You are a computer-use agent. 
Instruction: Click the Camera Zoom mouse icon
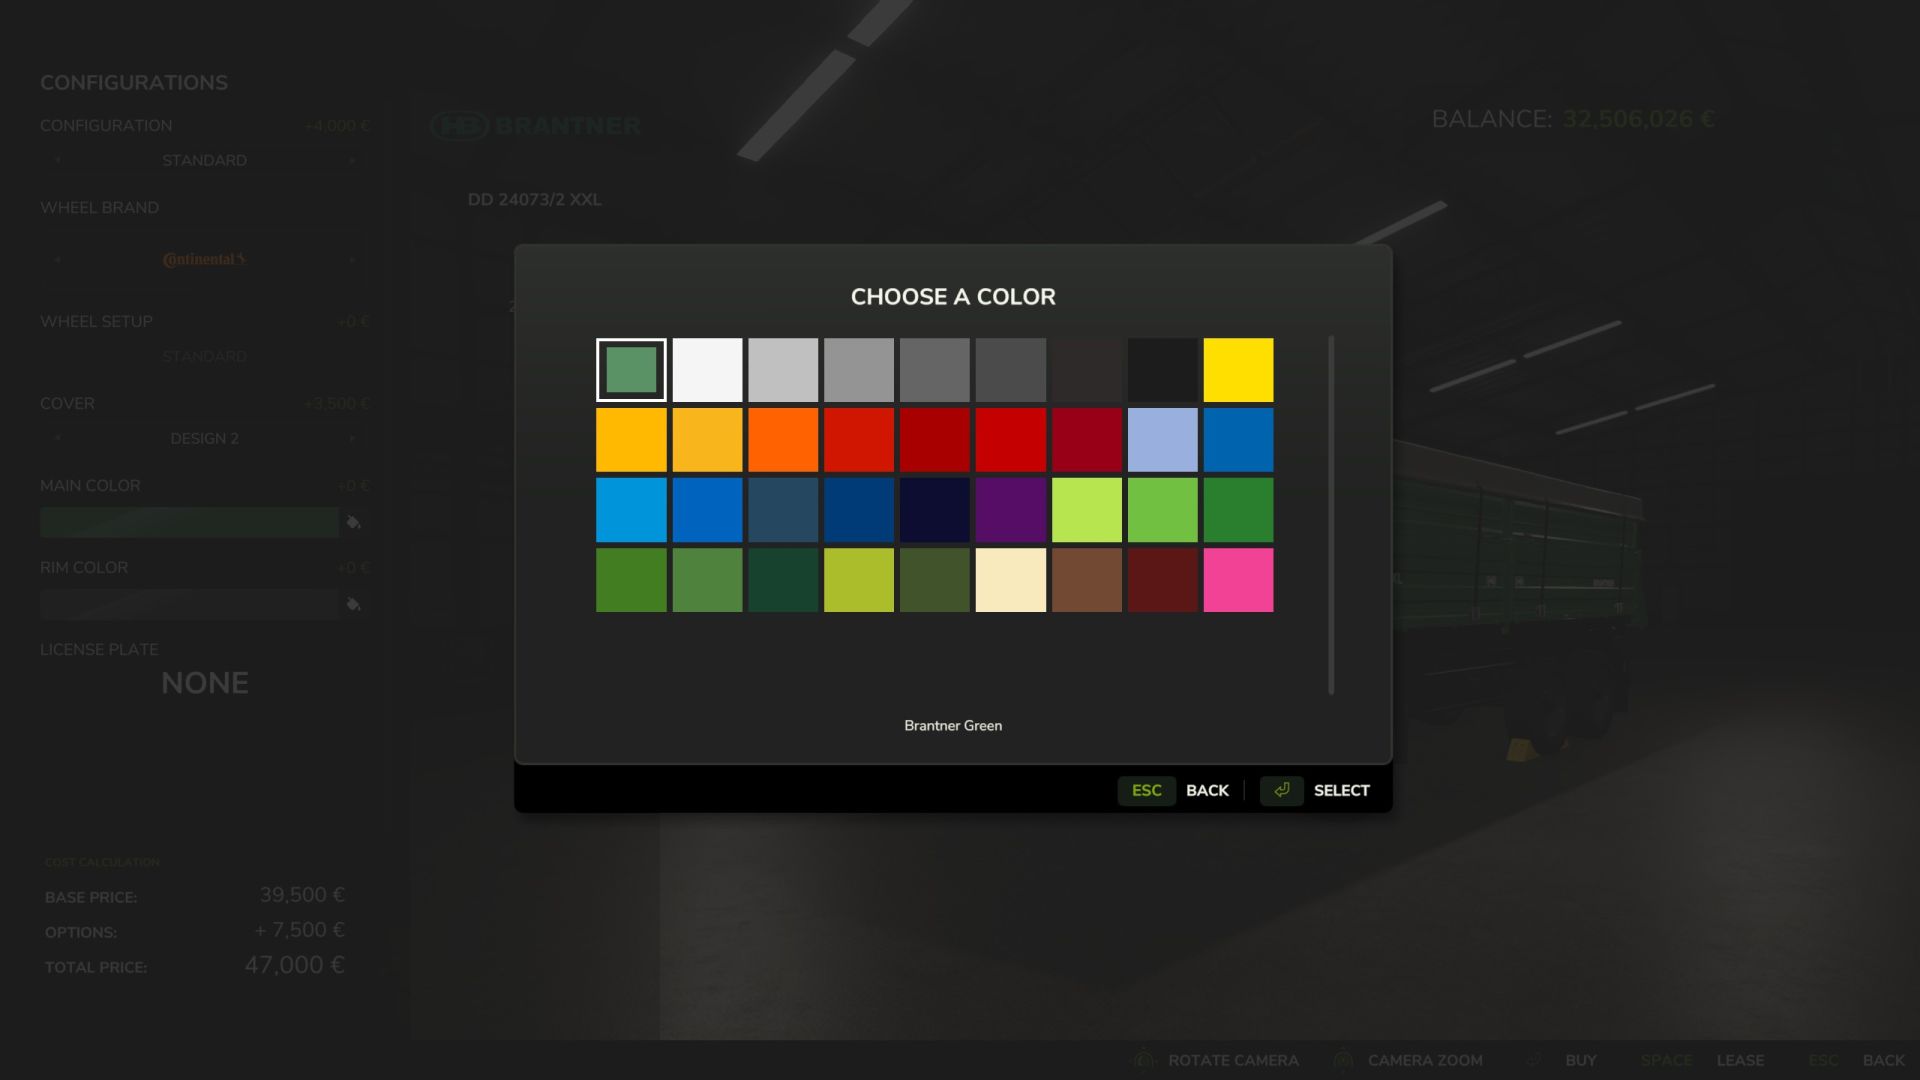1343,1060
